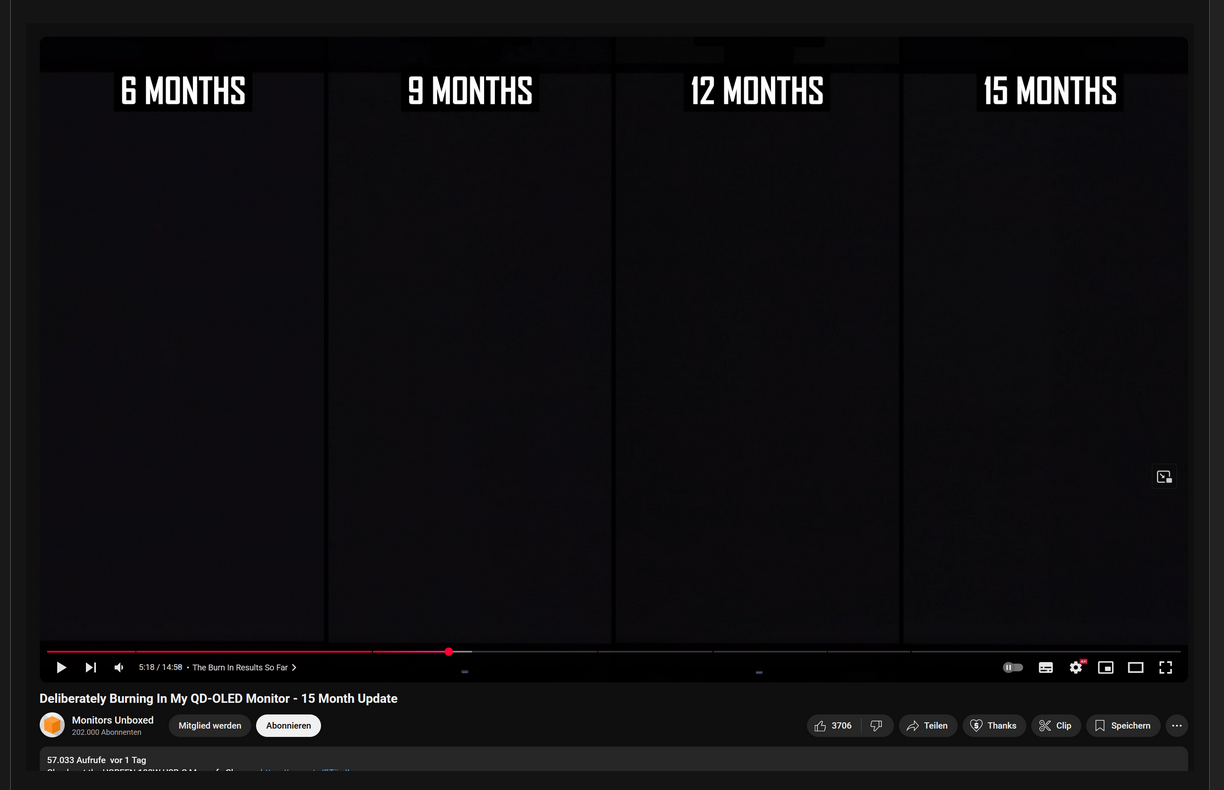
Task: Open the three-dot more actions menu
Action: click(x=1177, y=725)
